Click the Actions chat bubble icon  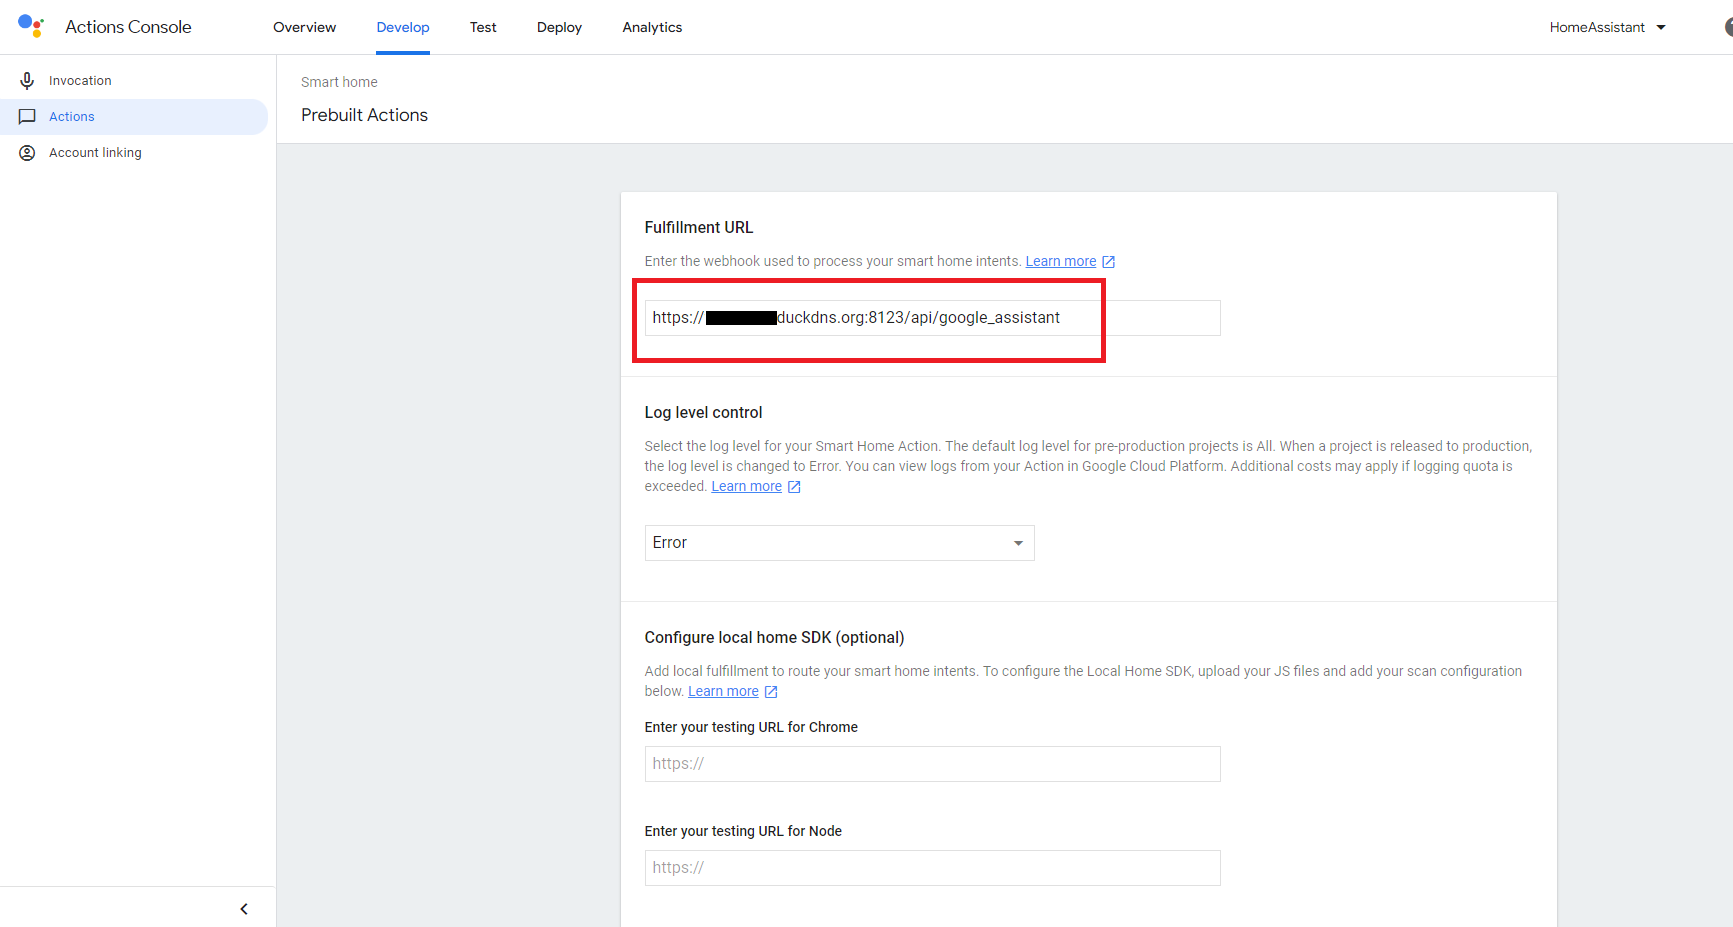(27, 117)
